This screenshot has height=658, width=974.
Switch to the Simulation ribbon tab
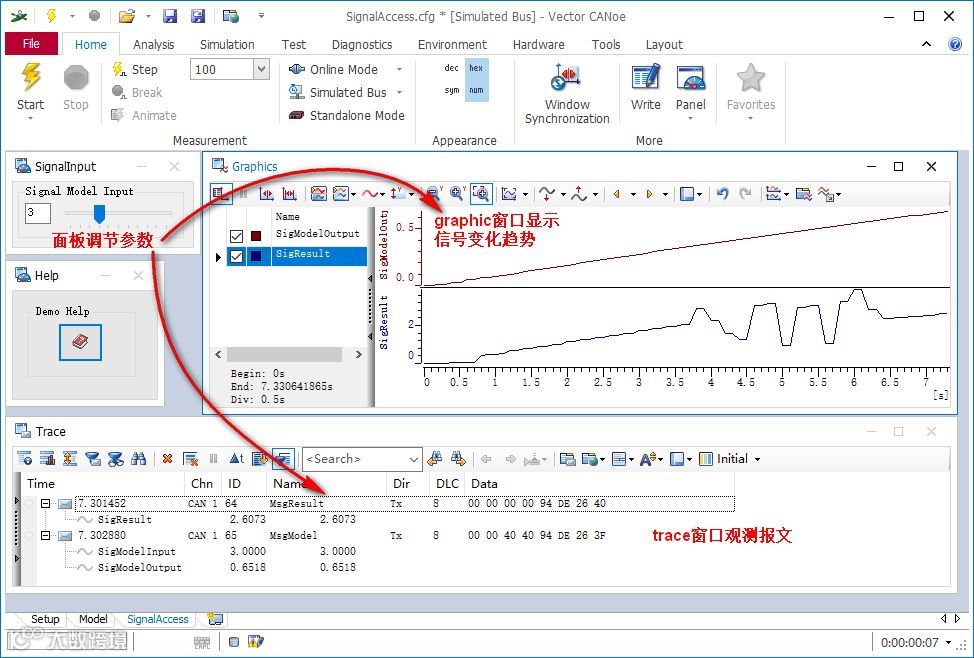227,44
